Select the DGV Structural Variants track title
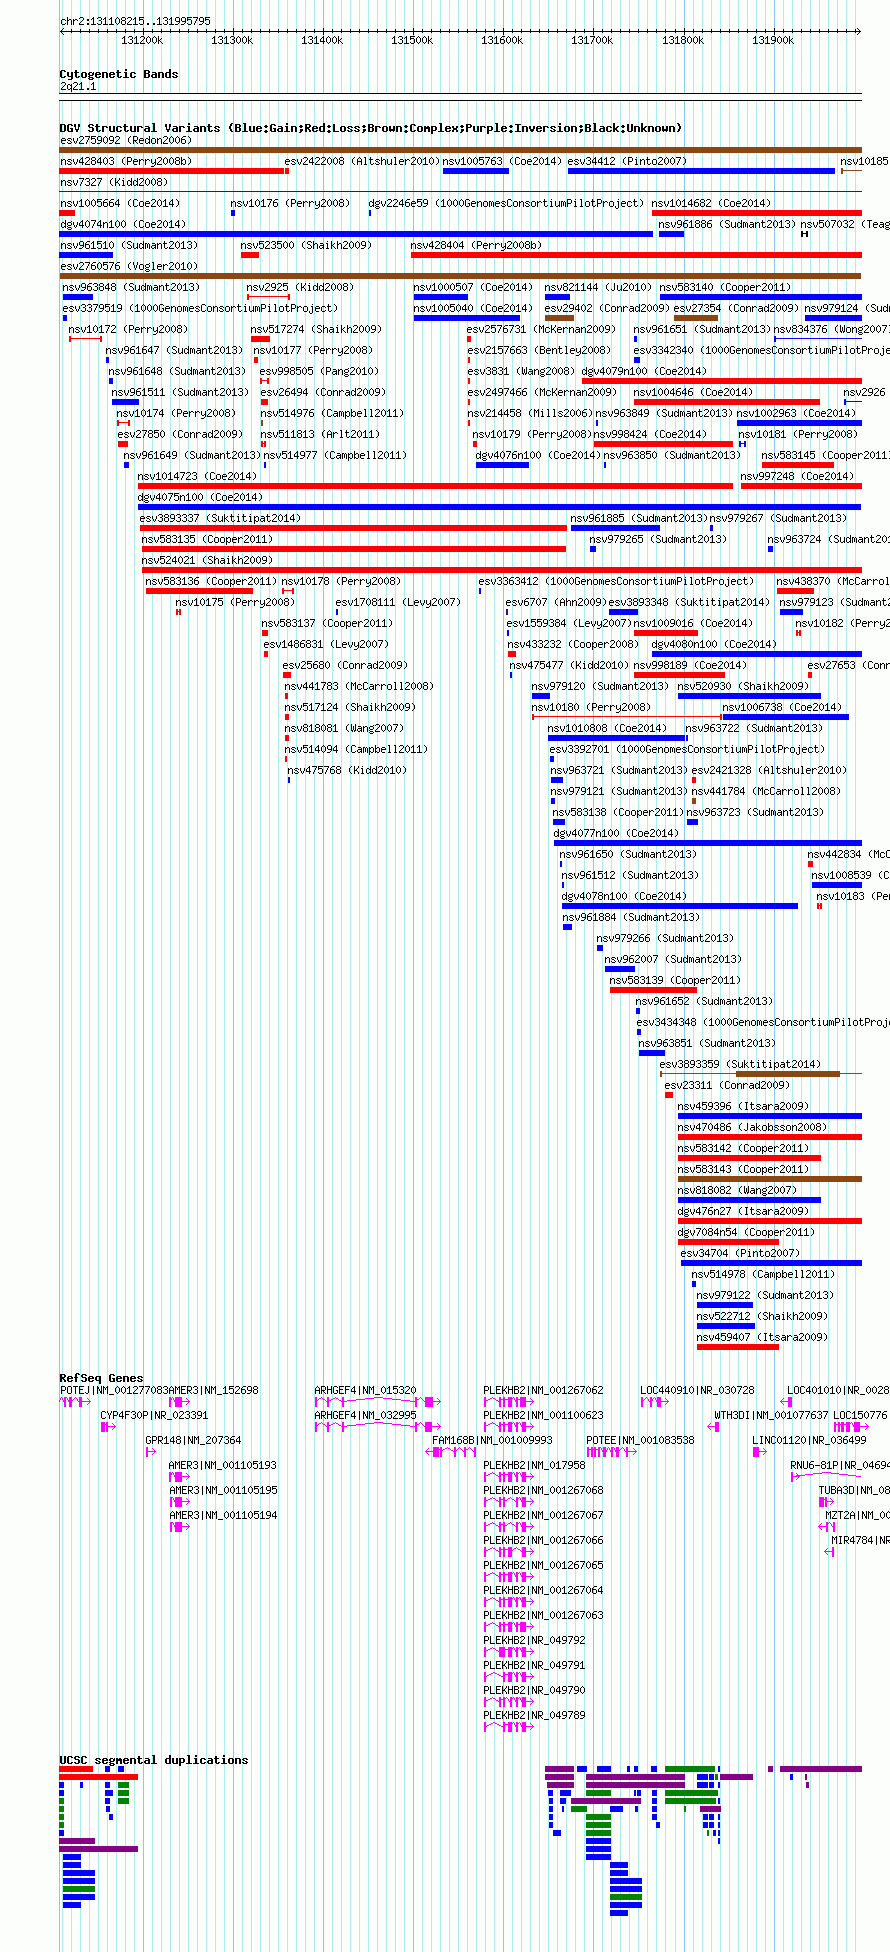Viewport: 890px width, 1952px height. point(371,128)
